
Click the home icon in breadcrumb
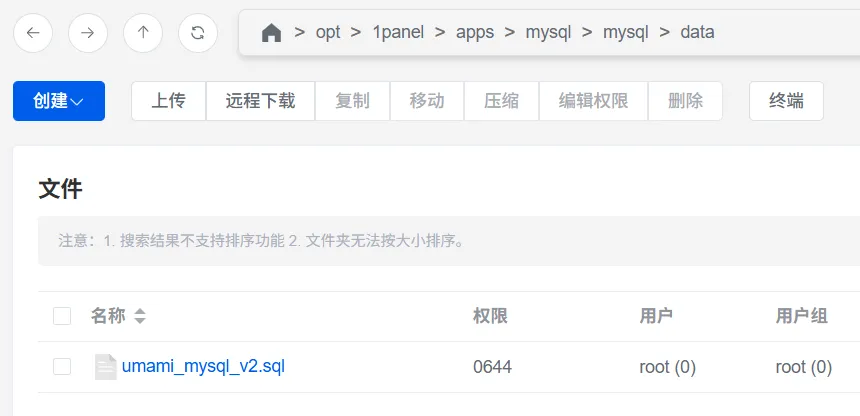[271, 33]
